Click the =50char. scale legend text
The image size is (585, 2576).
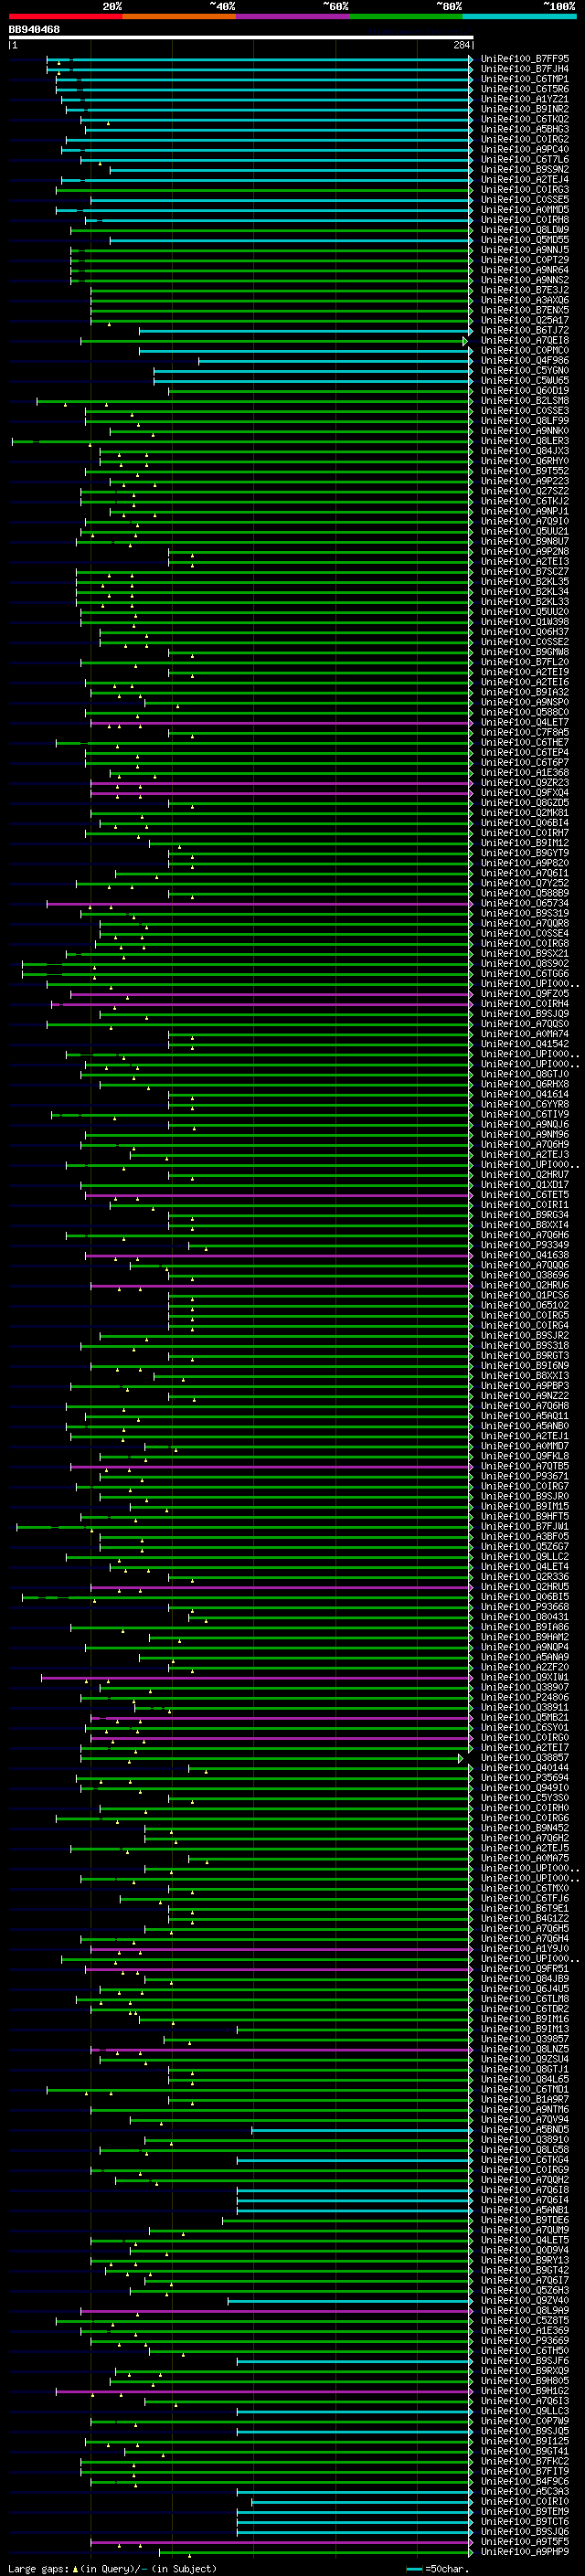pyautogui.click(x=446, y=2569)
